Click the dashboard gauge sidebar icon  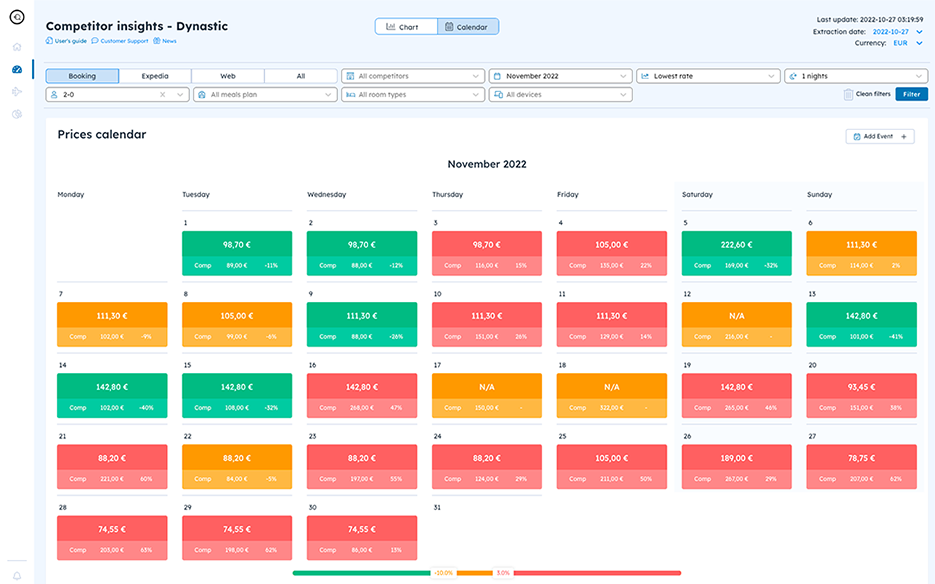click(16, 69)
